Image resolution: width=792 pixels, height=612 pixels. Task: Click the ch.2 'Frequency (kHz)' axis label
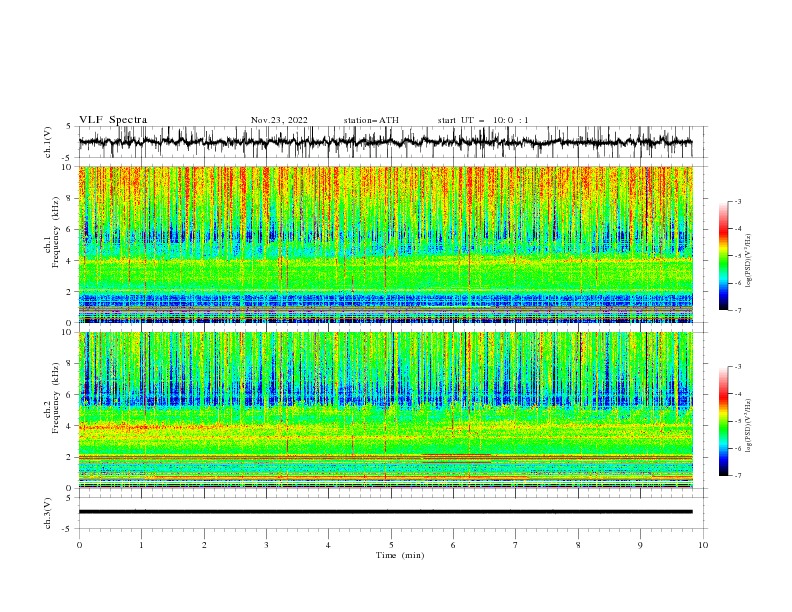56,398
